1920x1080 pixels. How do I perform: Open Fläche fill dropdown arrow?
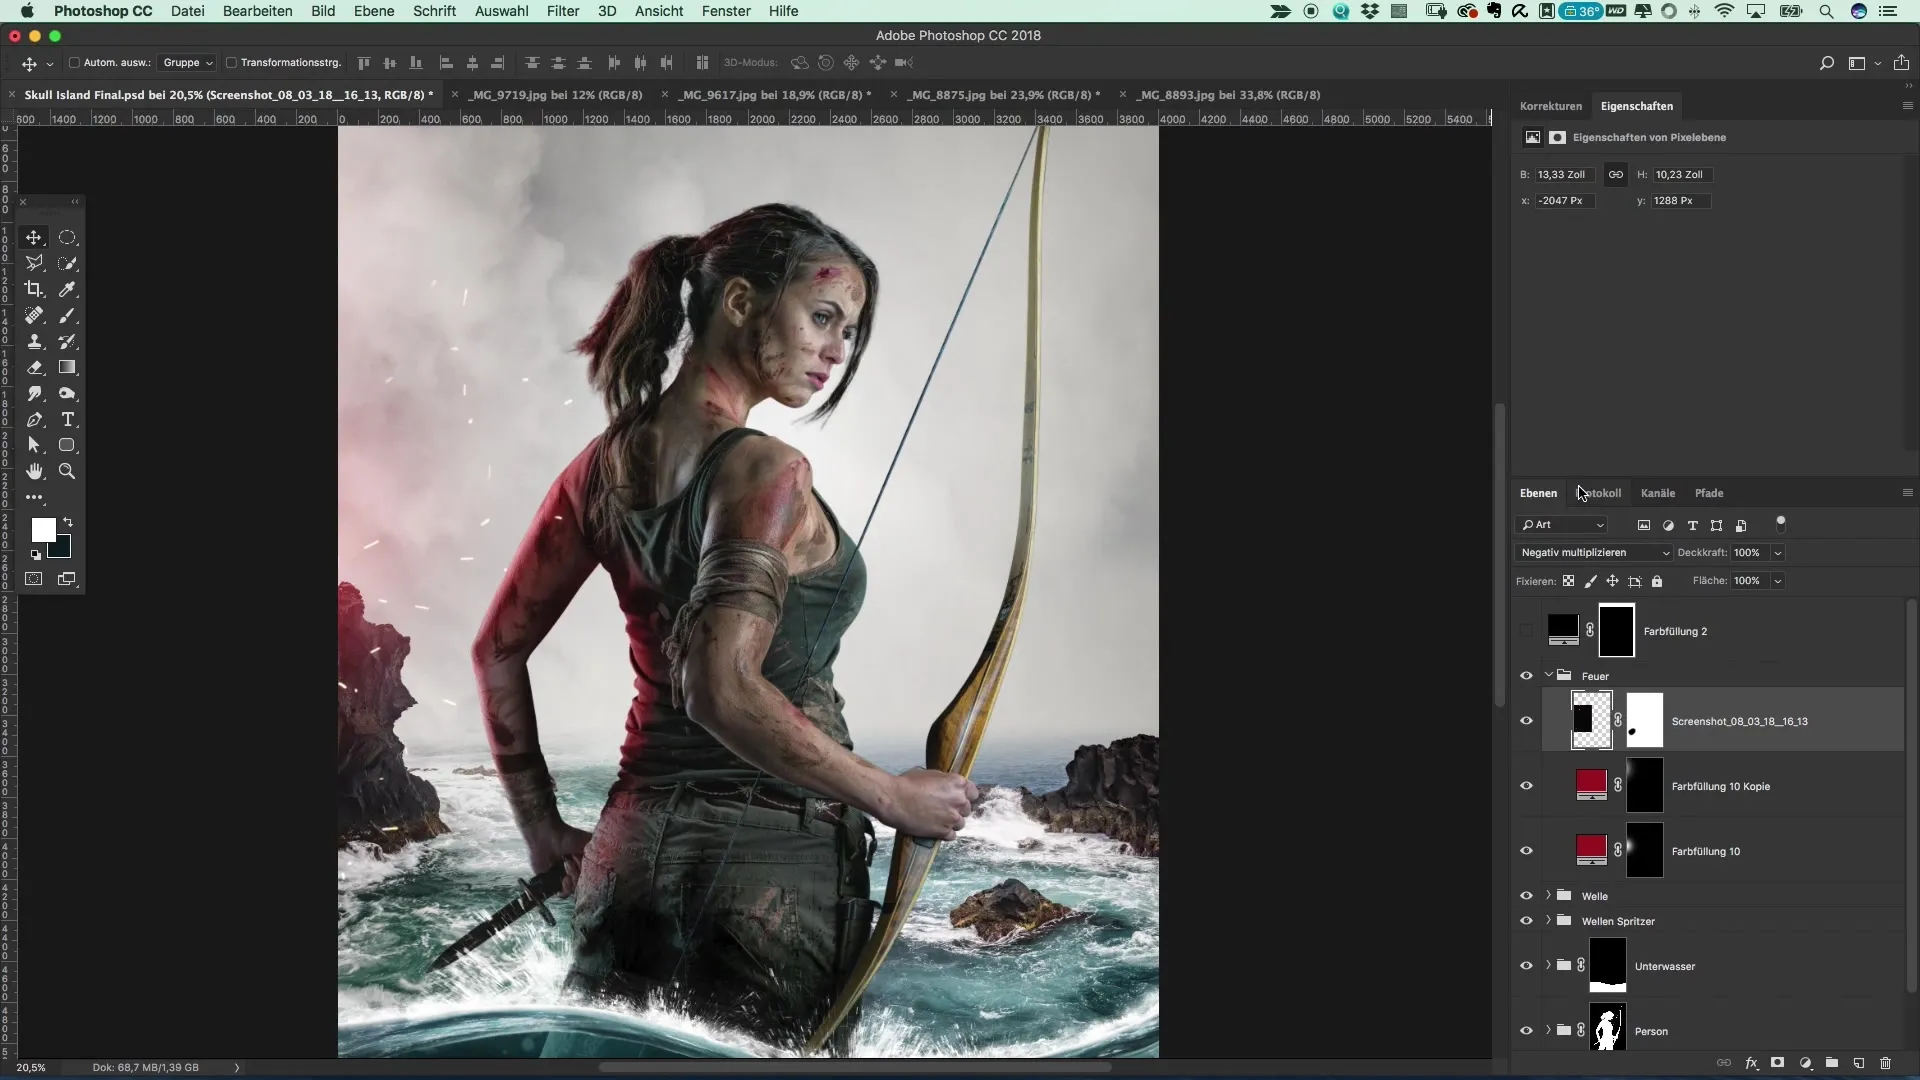pyautogui.click(x=1778, y=581)
